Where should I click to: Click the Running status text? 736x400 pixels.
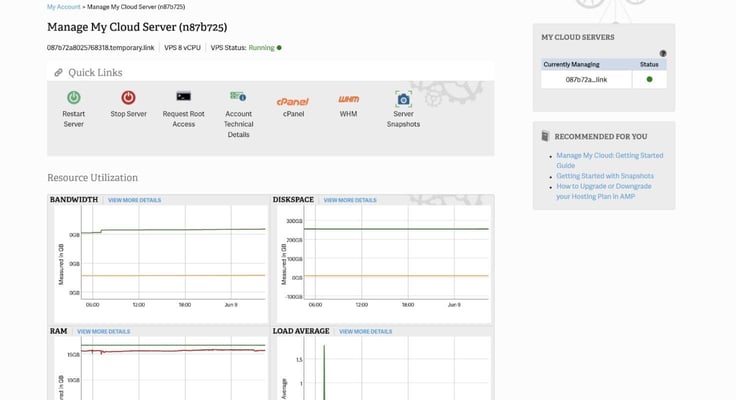click(261, 47)
